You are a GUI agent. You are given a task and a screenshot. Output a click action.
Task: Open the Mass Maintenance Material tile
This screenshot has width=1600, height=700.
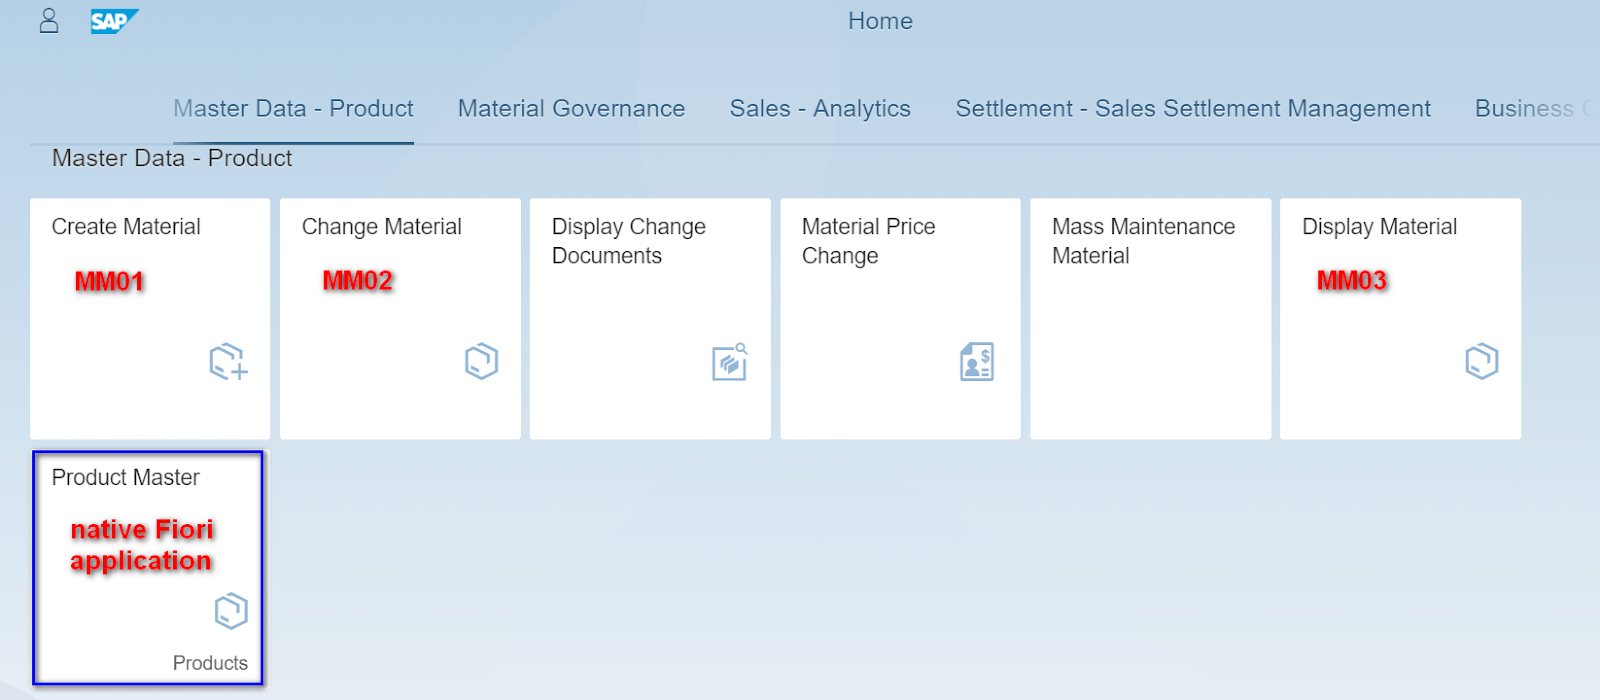(1150, 318)
